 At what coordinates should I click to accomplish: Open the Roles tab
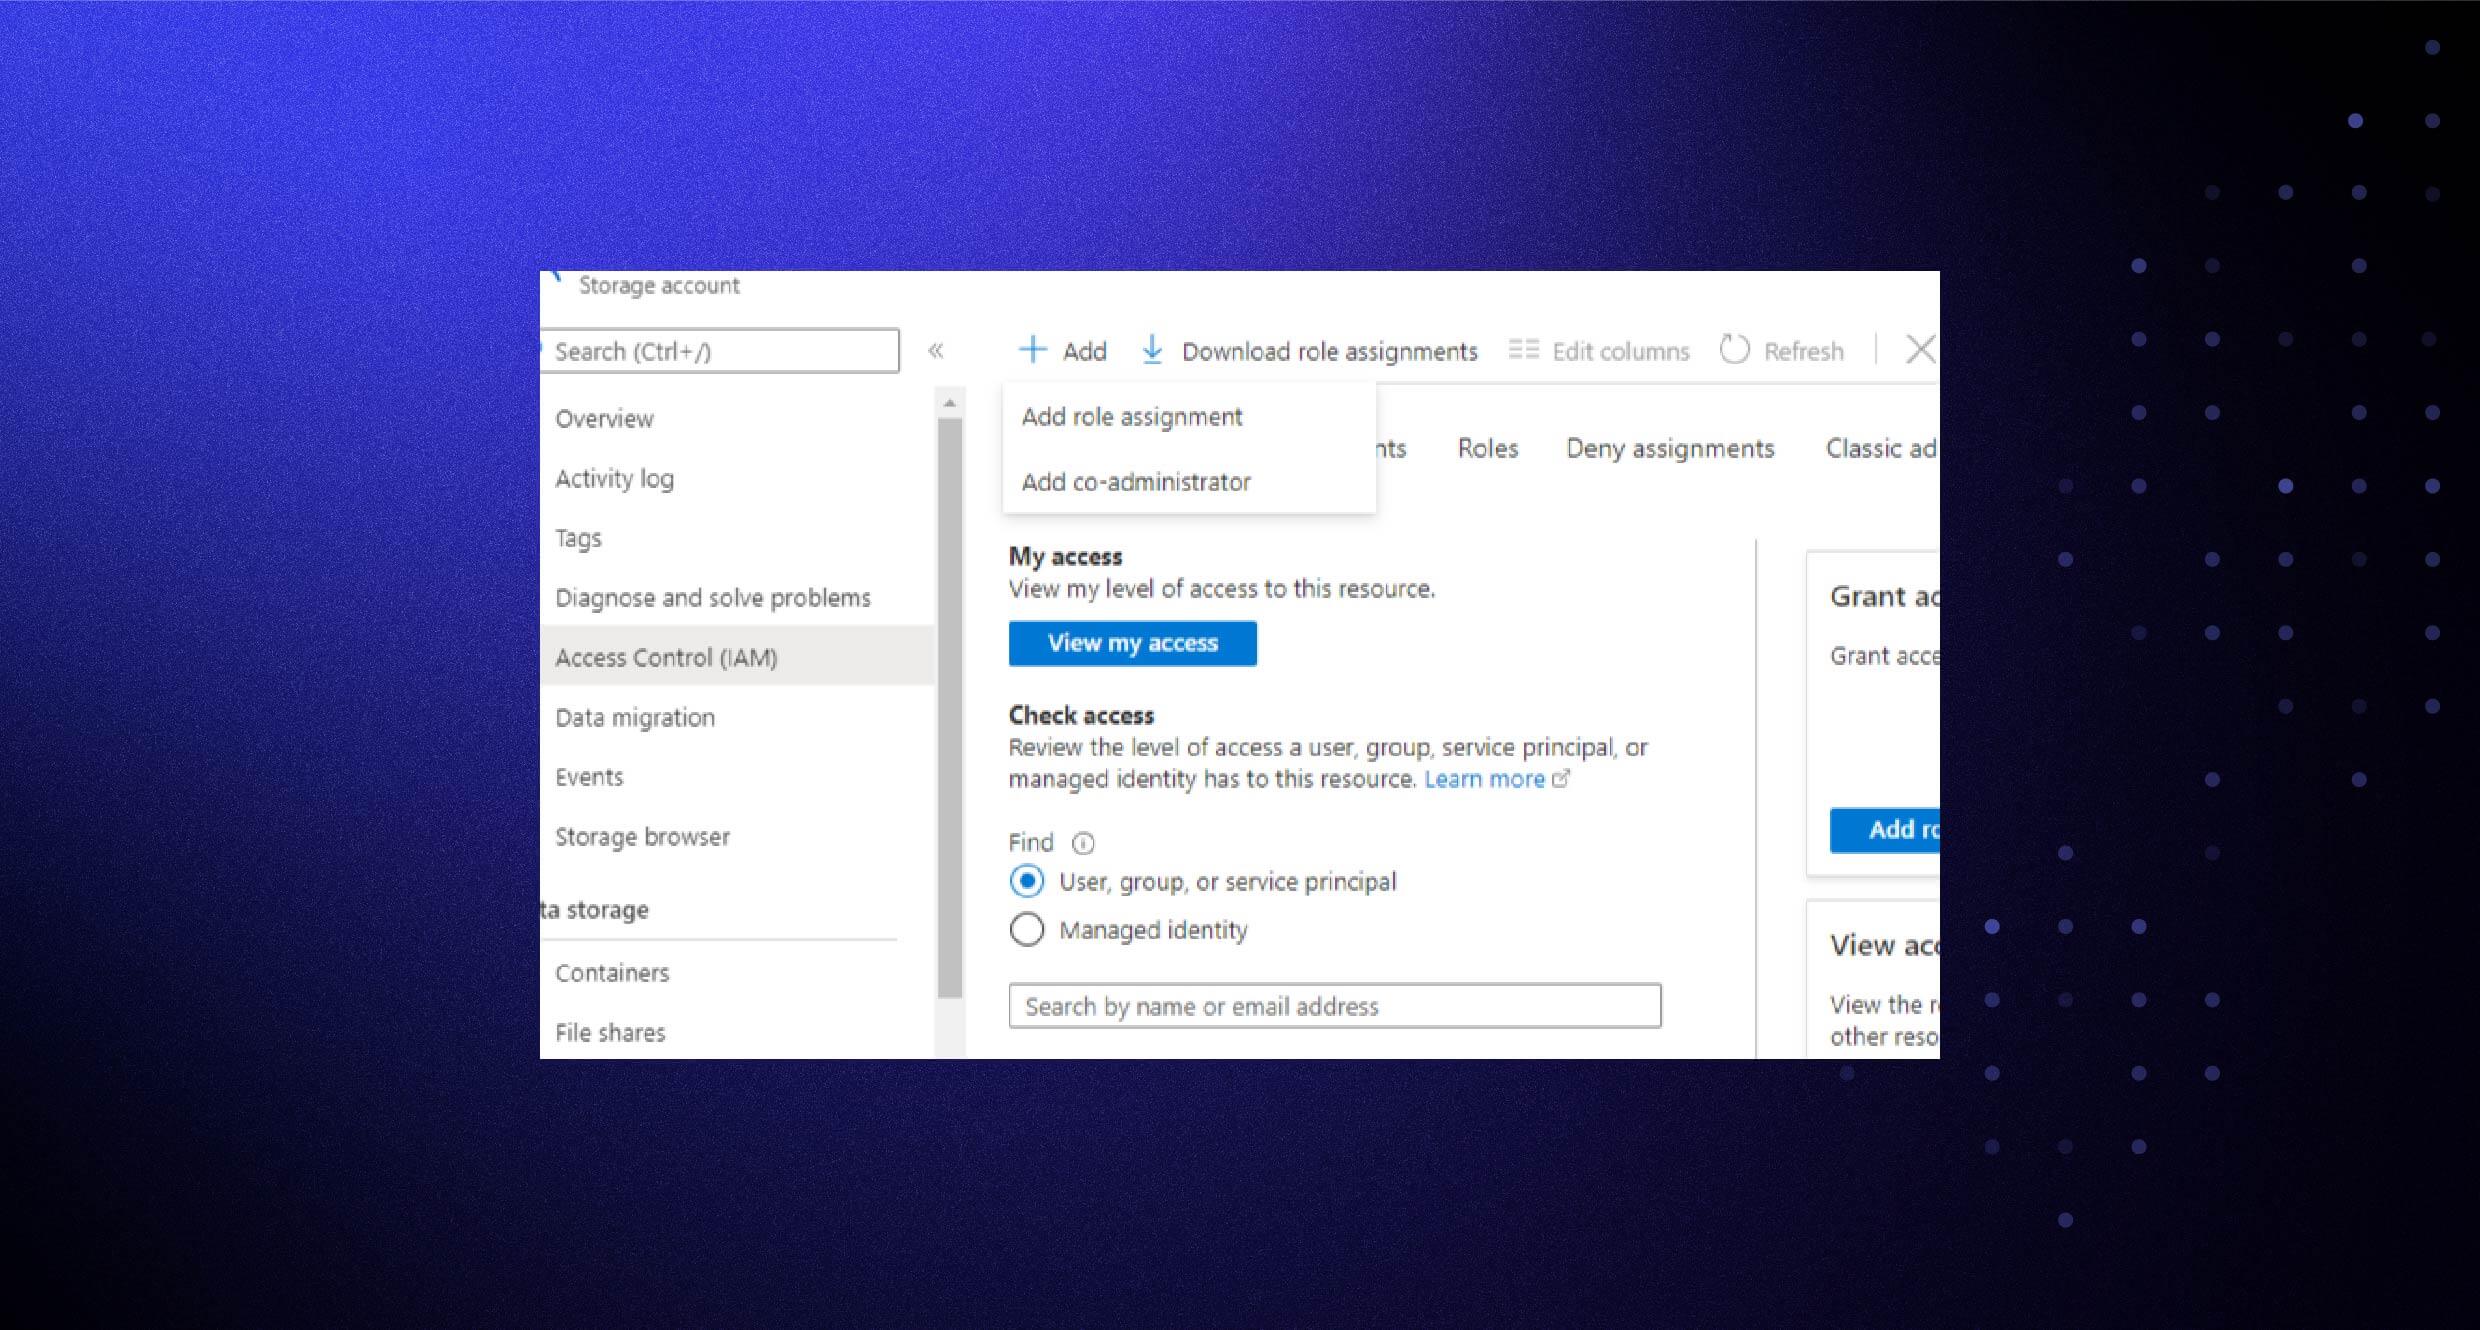point(1484,448)
